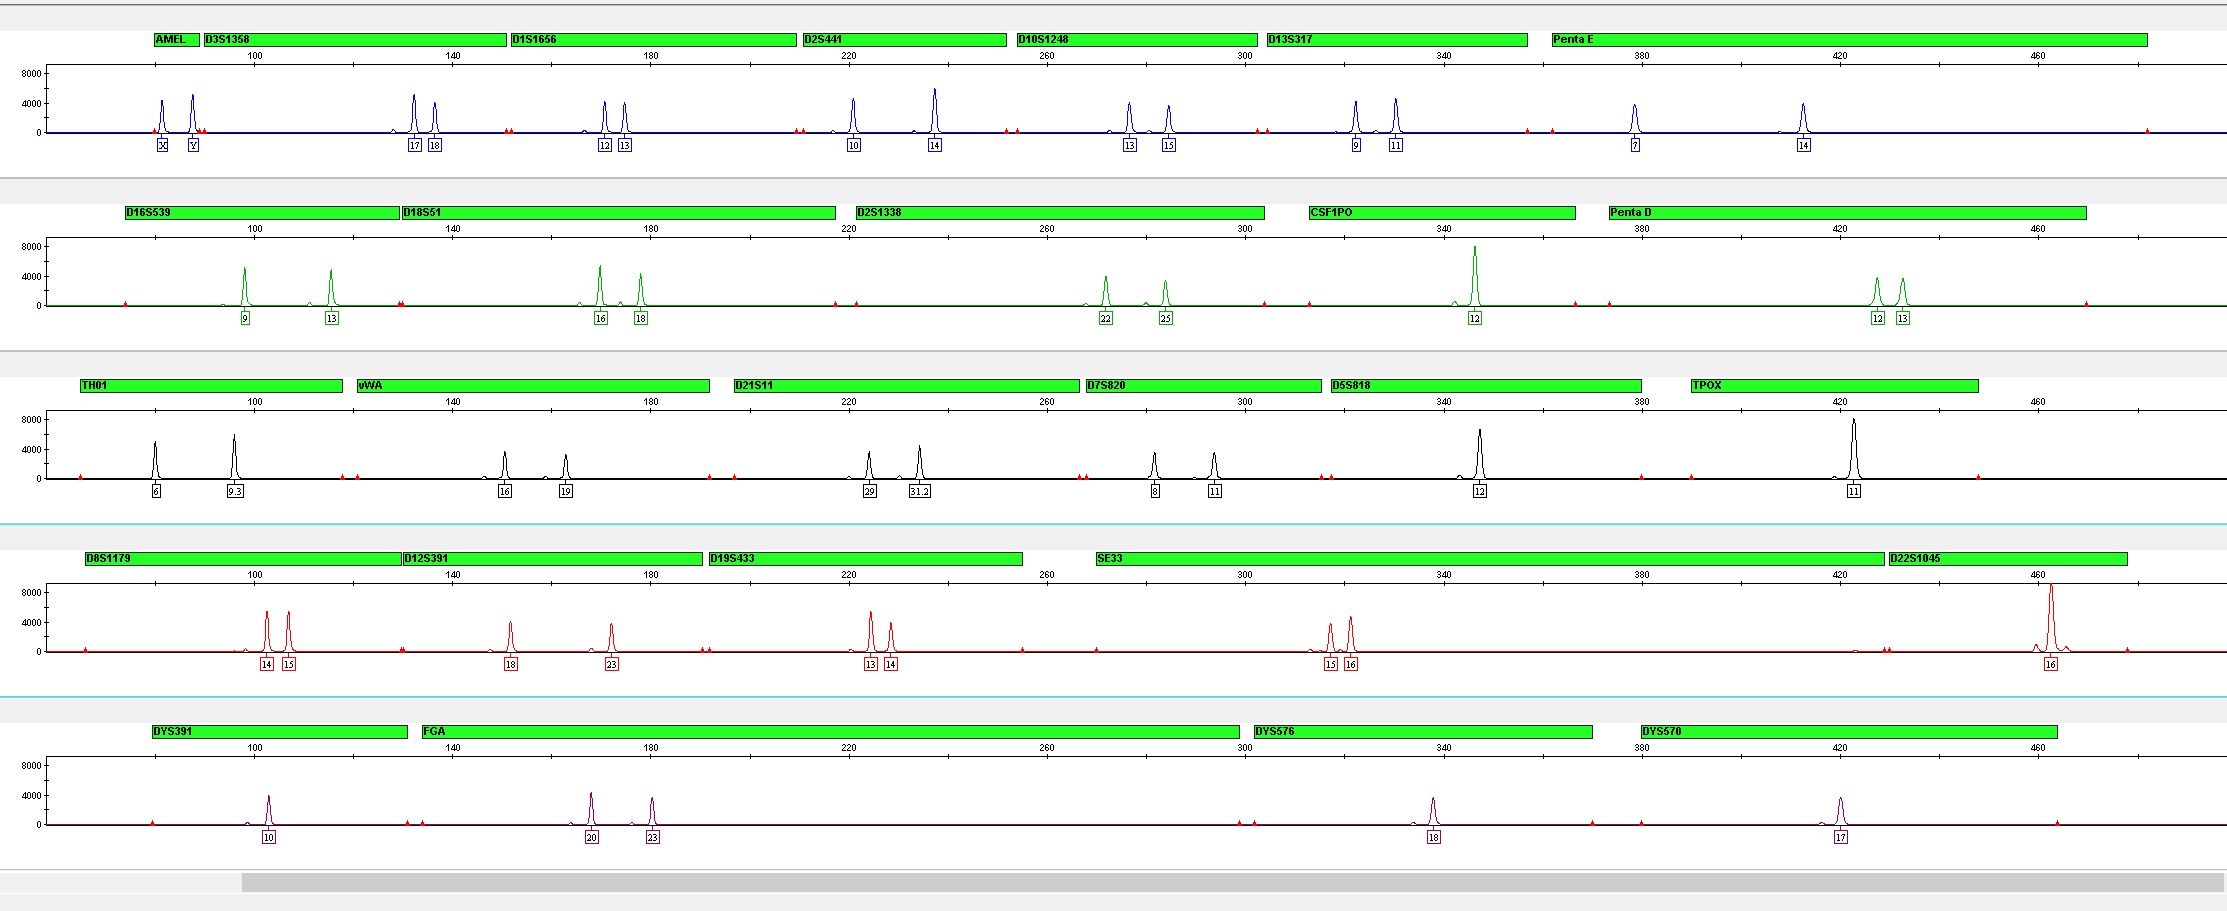The height and width of the screenshot is (911, 2227).
Task: Click the X allele label under AMEL
Action: click(162, 146)
